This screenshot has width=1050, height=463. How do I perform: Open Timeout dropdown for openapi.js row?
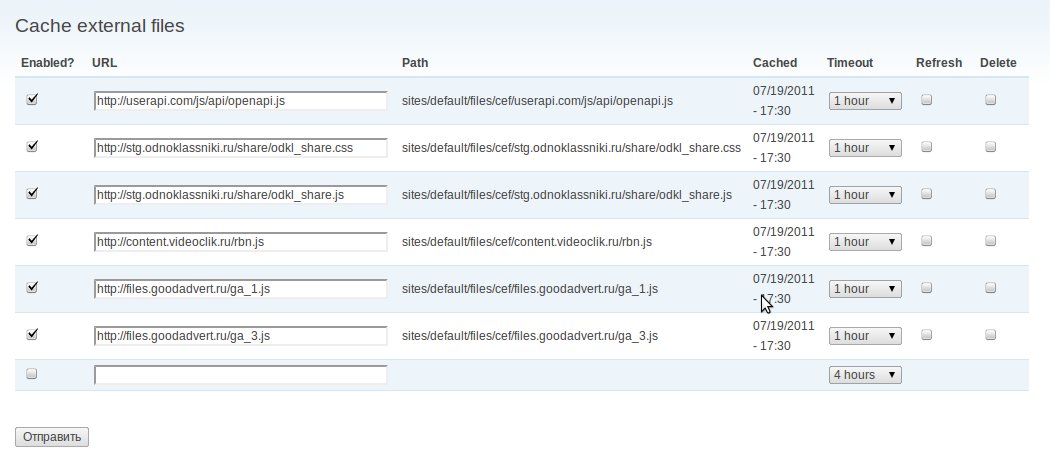click(x=865, y=101)
